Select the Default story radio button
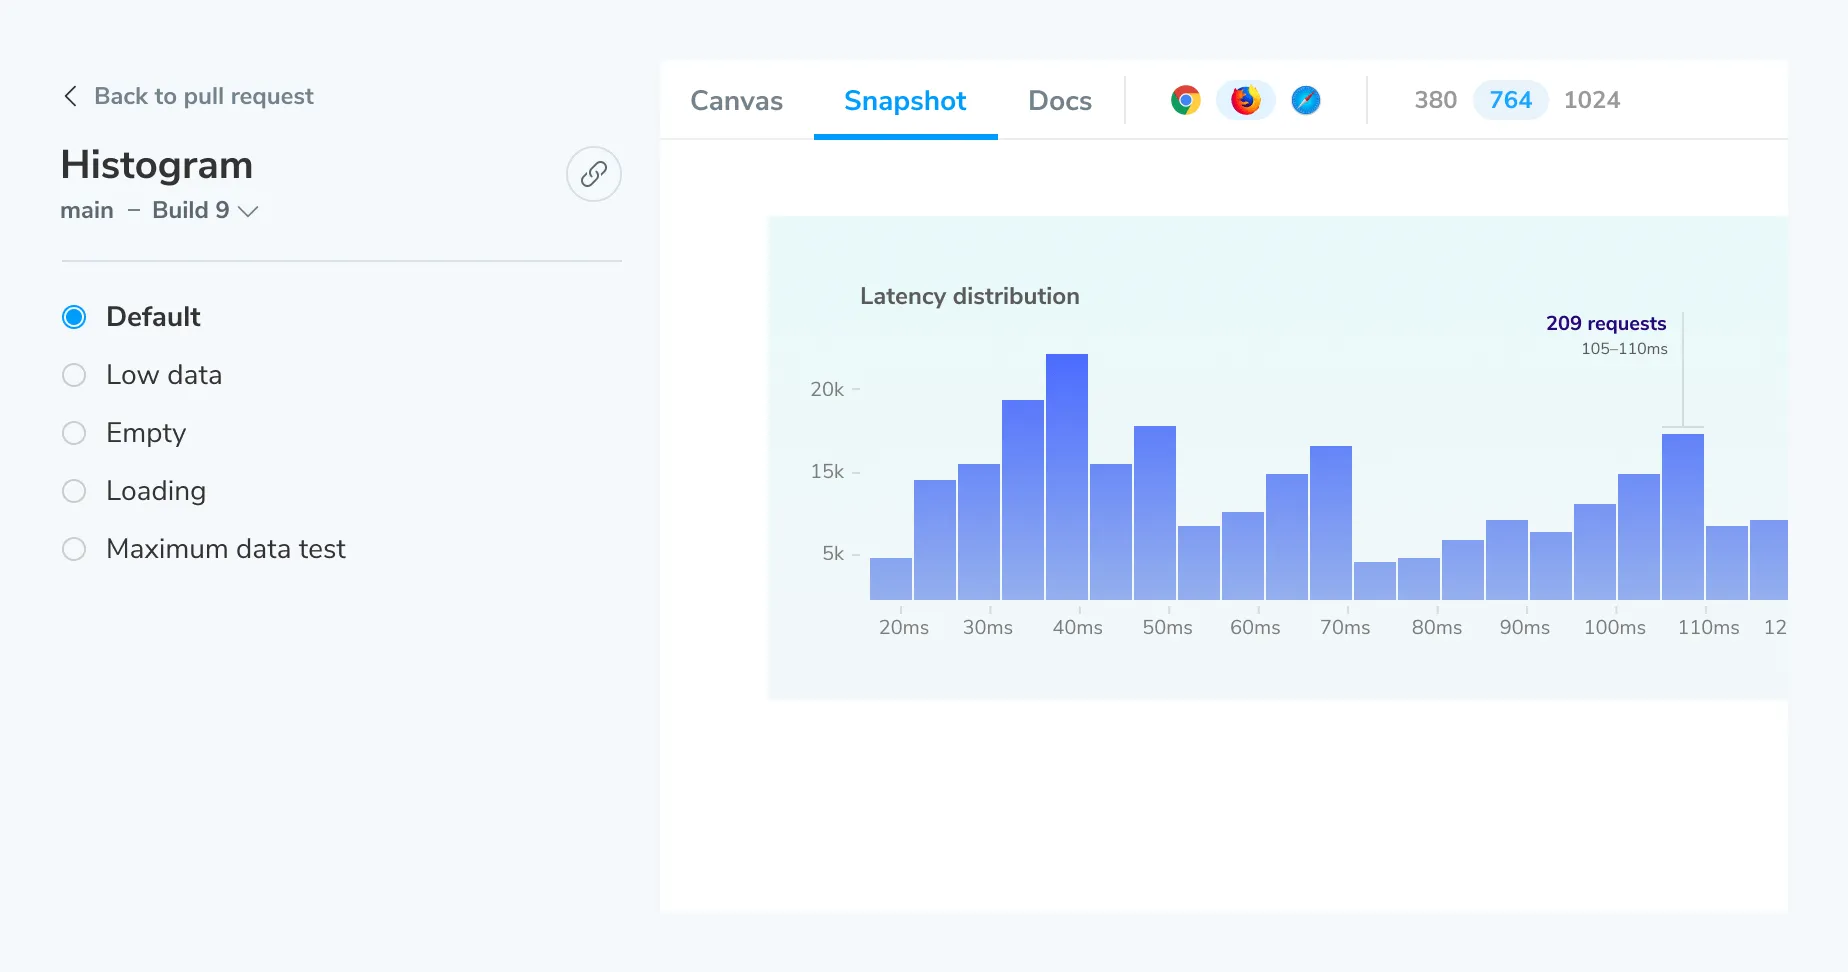This screenshot has width=1848, height=972. 74,317
